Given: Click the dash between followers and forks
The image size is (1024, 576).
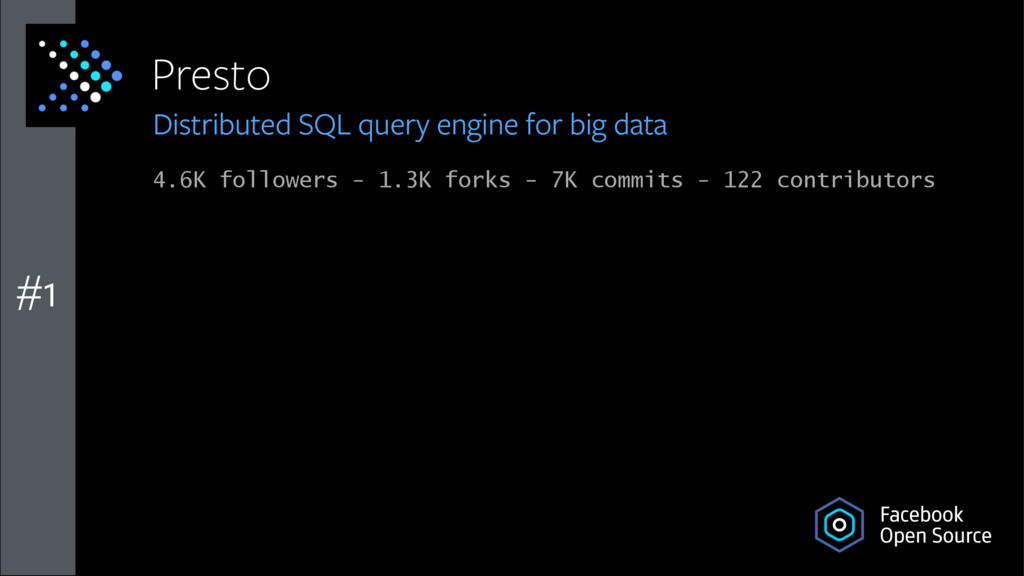Looking at the screenshot, I should tap(358, 181).
